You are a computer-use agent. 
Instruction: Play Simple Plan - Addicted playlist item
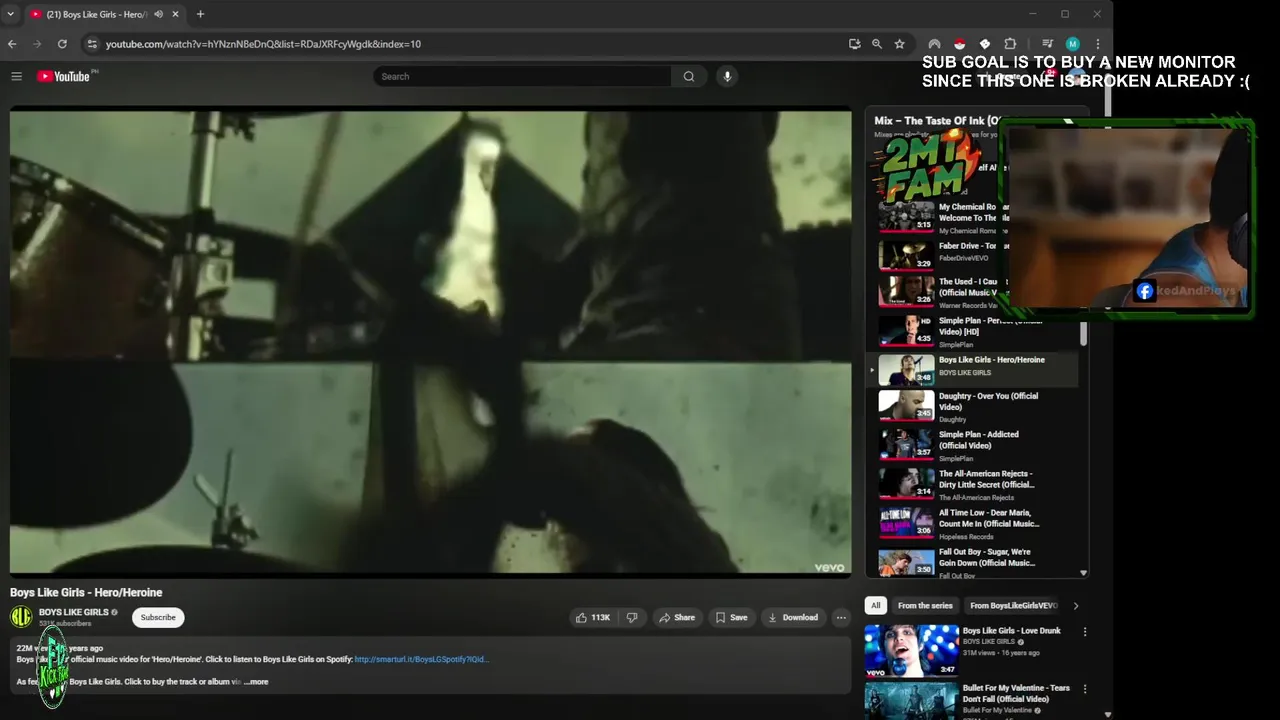coord(971,445)
